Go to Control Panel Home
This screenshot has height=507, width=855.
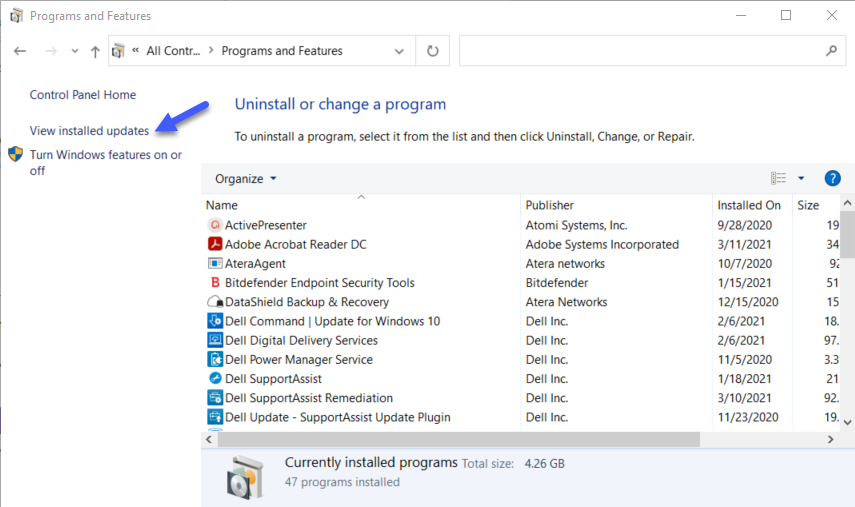pyautogui.click(x=83, y=95)
